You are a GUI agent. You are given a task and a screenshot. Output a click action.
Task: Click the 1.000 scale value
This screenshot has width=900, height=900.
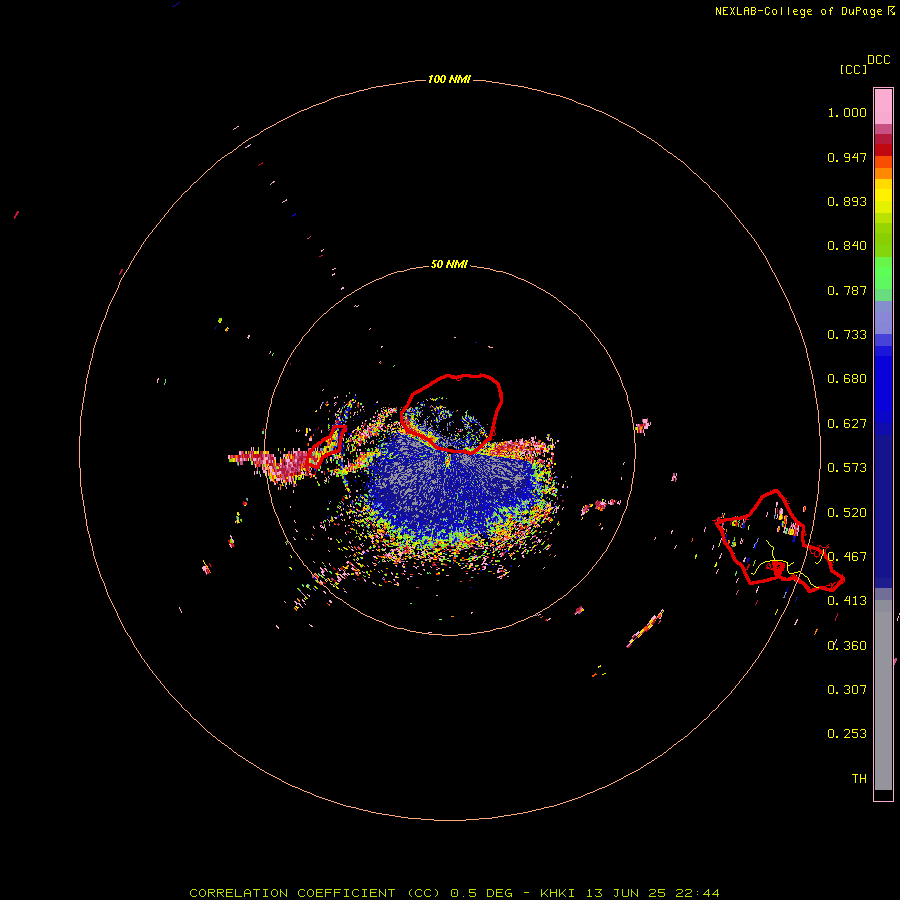pyautogui.click(x=847, y=112)
